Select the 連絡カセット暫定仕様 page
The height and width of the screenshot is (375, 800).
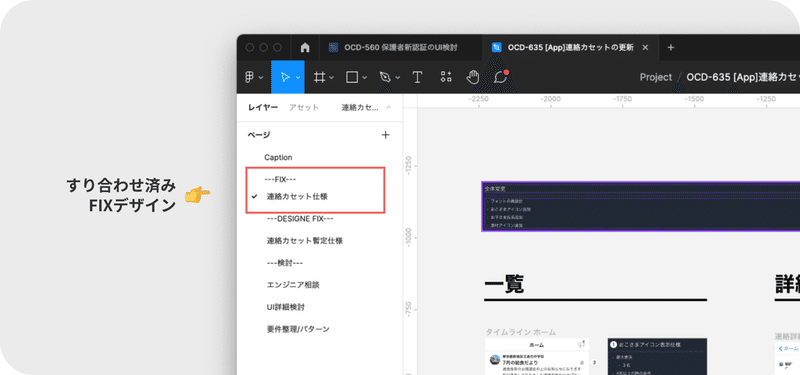coord(305,241)
